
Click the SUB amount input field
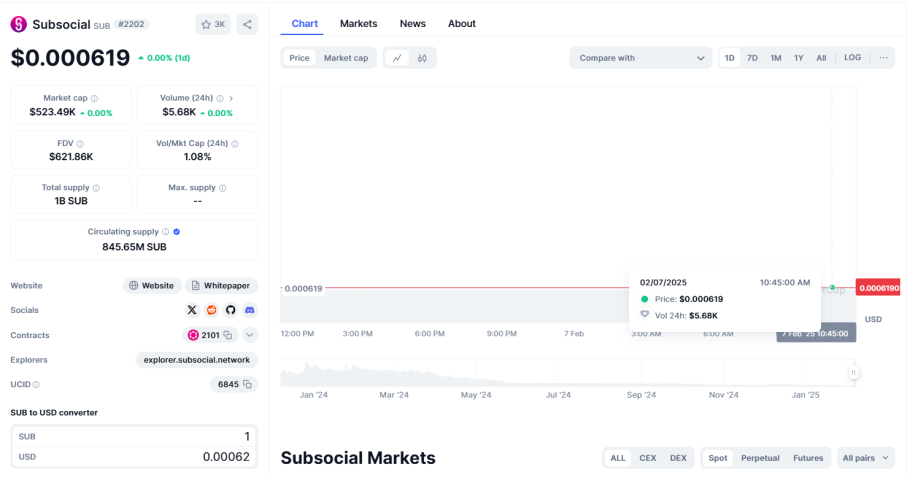click(134, 436)
